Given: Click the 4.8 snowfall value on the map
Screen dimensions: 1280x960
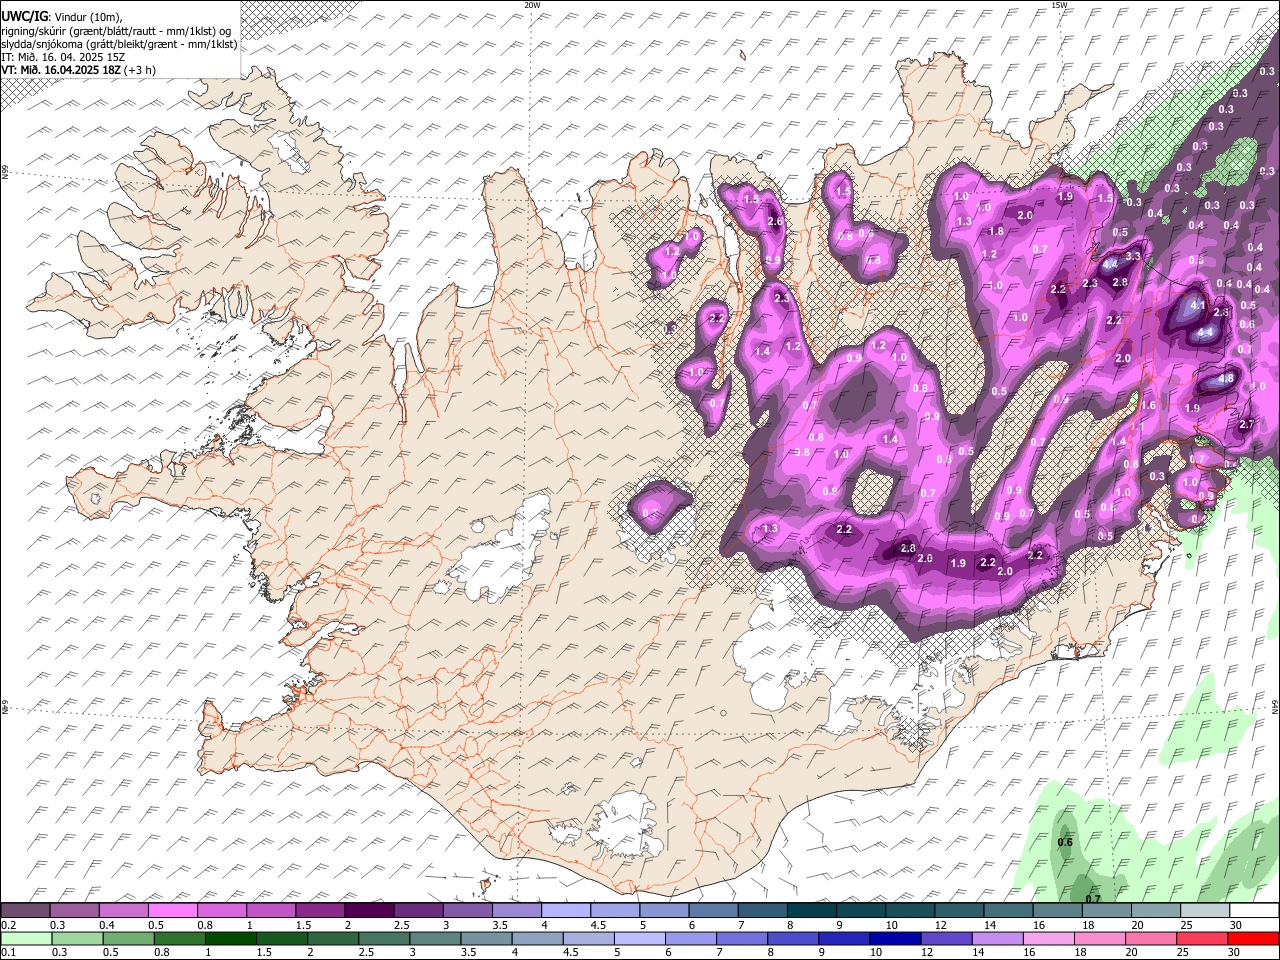Looking at the screenshot, I should [1227, 379].
